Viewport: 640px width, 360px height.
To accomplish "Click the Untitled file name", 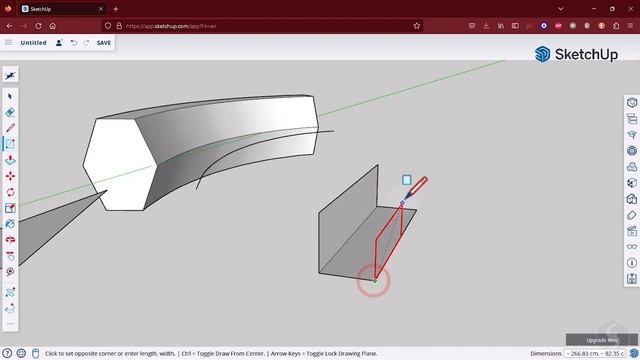I will [x=33, y=42].
